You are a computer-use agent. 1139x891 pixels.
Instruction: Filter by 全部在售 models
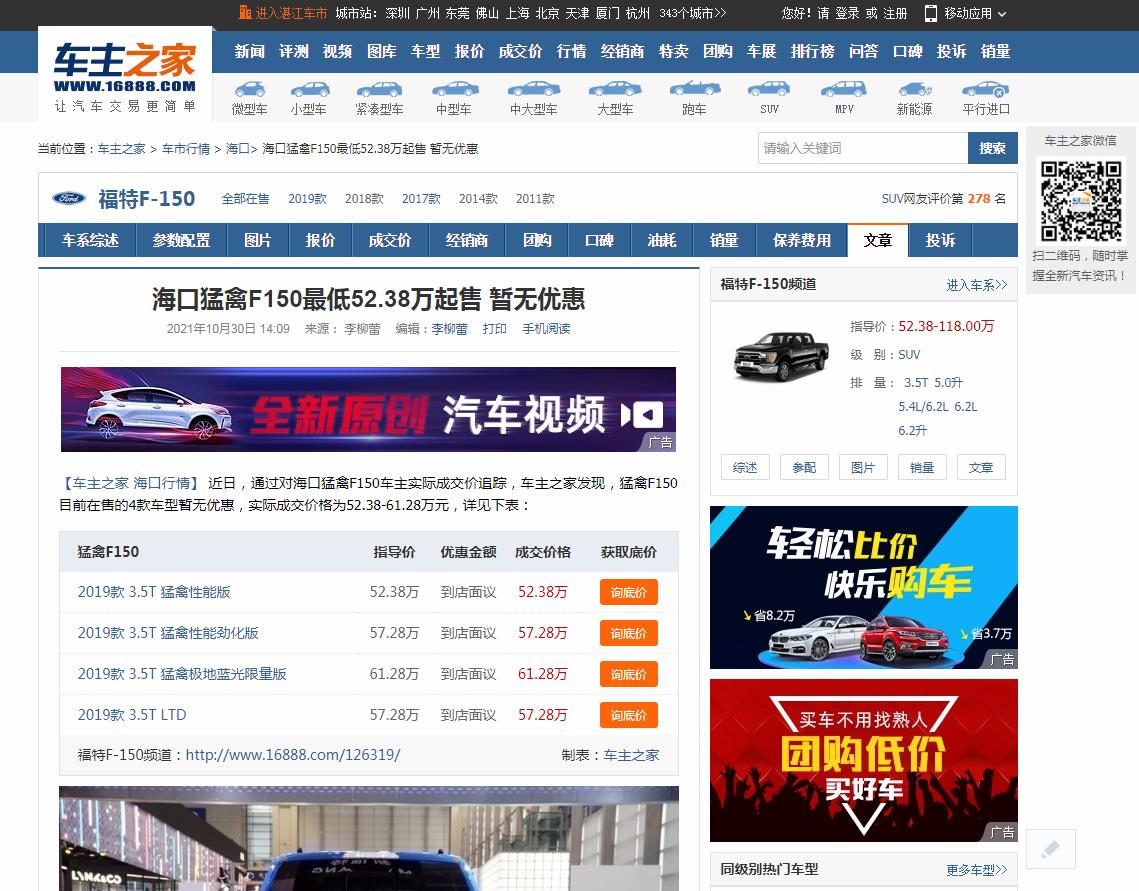pyautogui.click(x=246, y=198)
